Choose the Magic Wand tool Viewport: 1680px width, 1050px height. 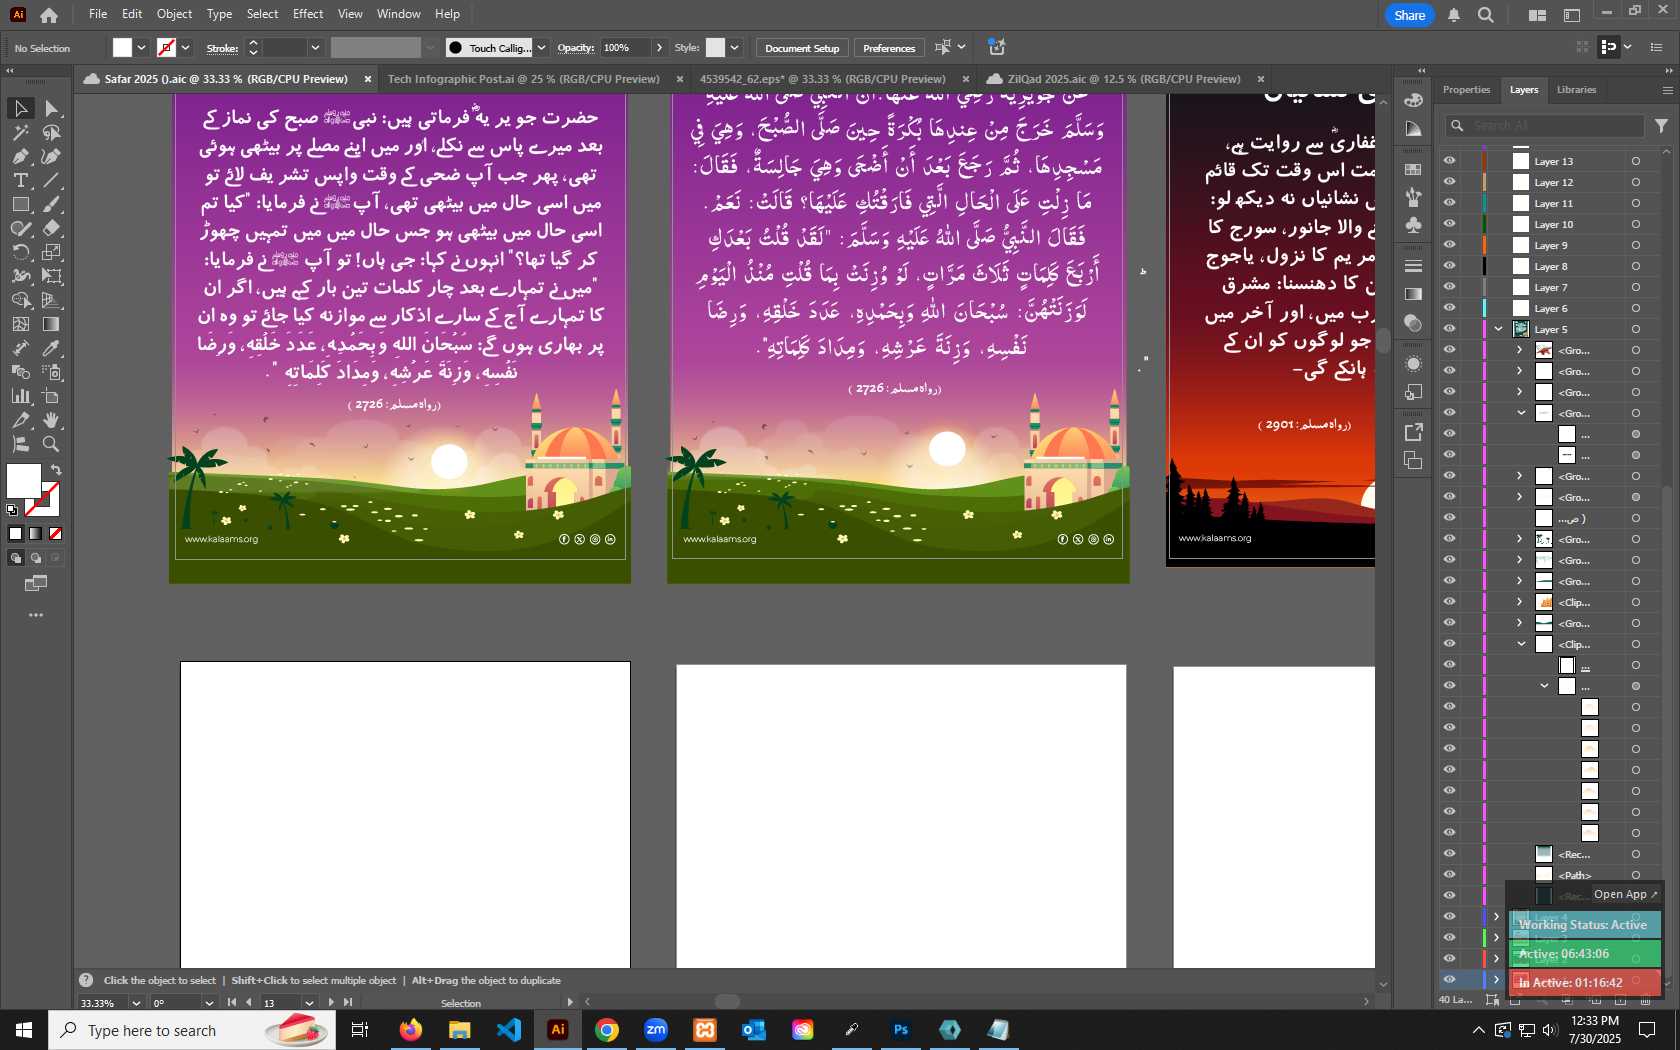[20, 132]
